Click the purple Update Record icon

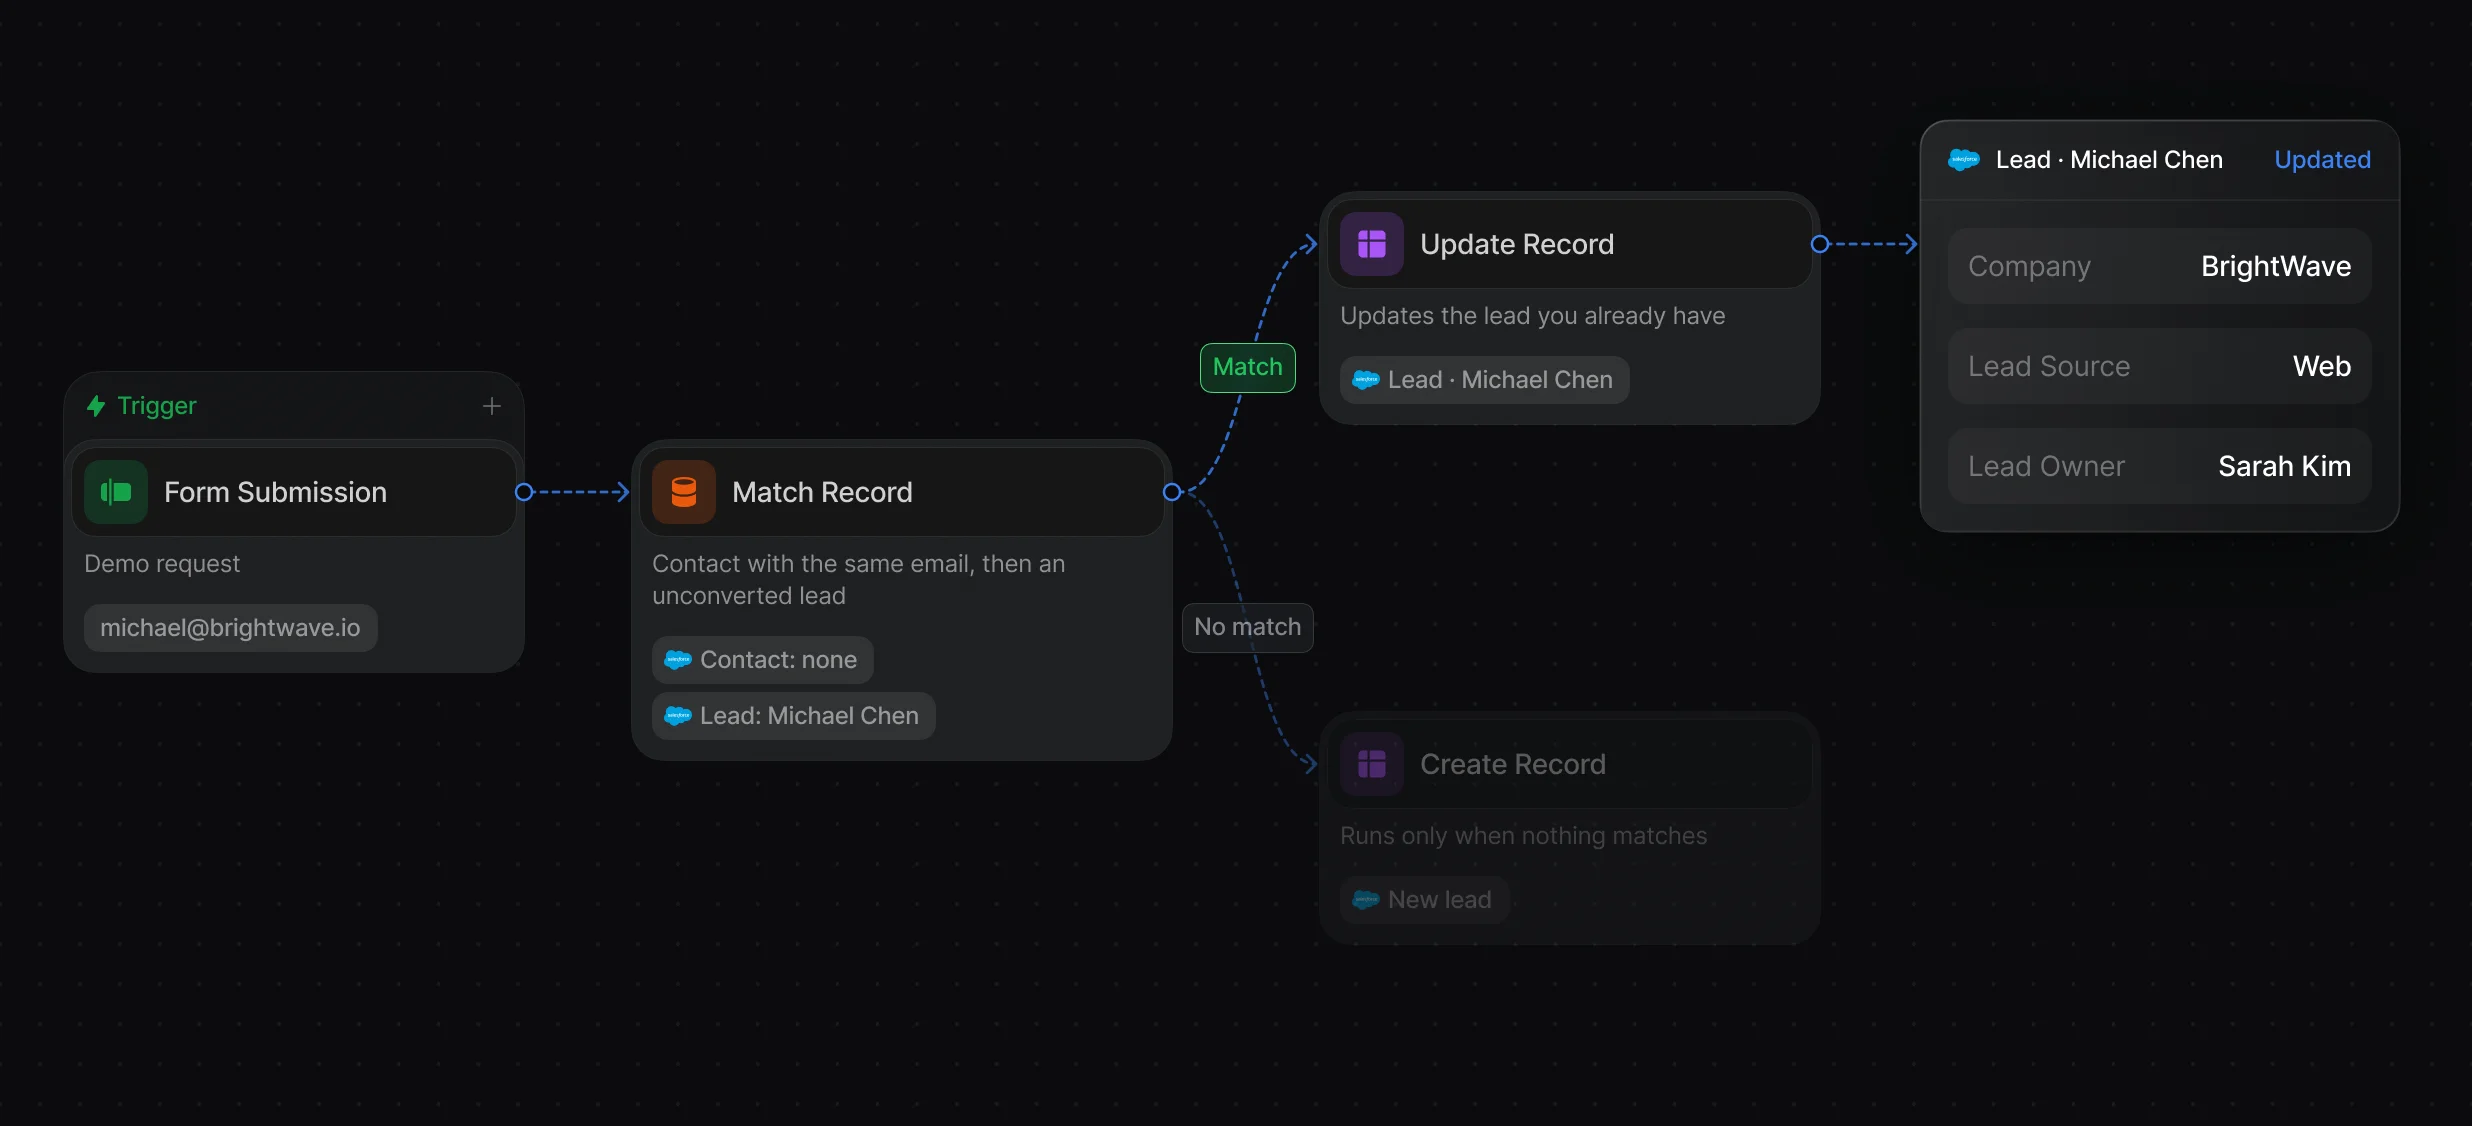pos(1372,244)
